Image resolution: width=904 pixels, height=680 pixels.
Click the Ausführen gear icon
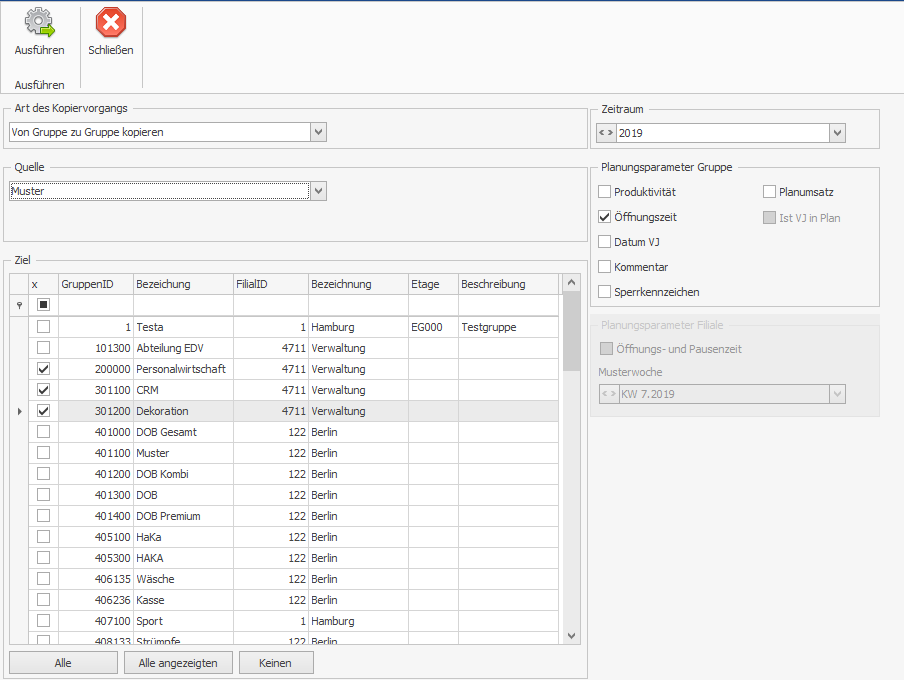click(x=39, y=23)
